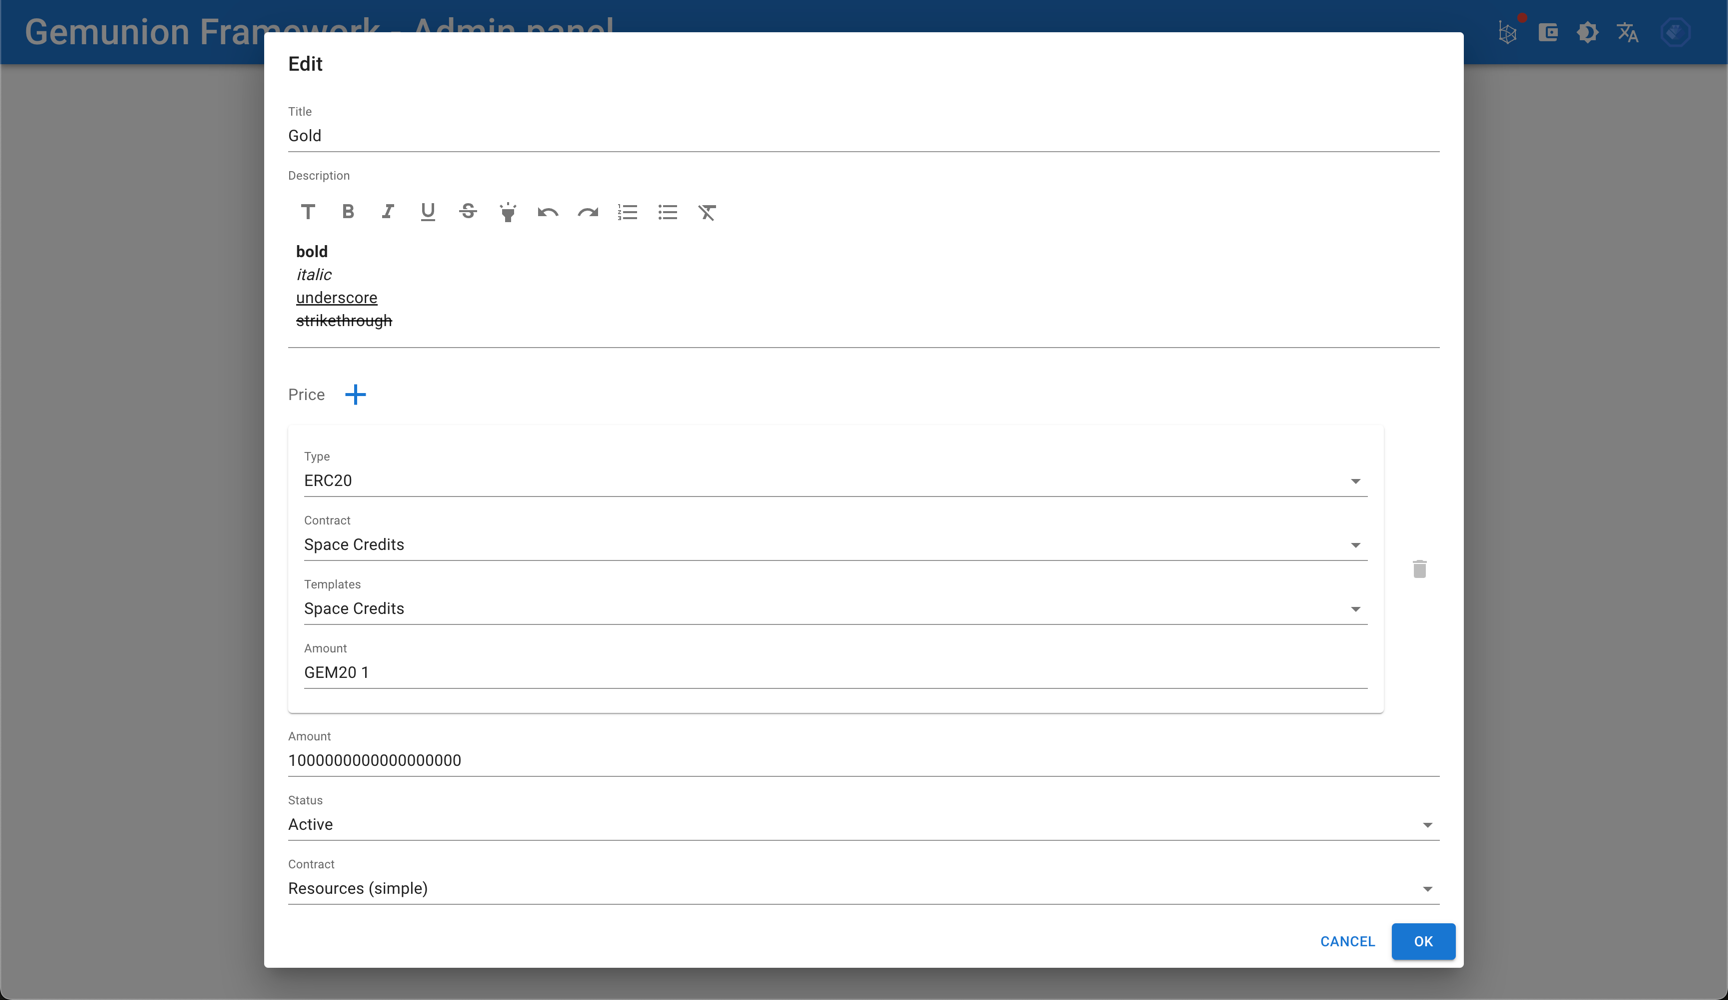This screenshot has width=1728, height=1000.
Task: Delete the ERC20 price entry
Action: point(1419,569)
